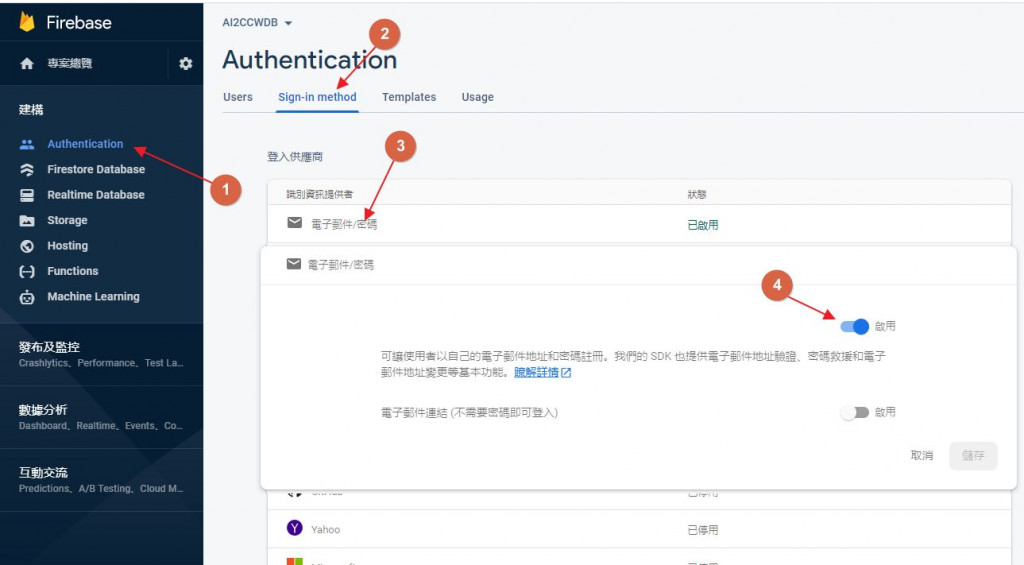Open the 瞭解詳情 learn more link

(x=536, y=372)
